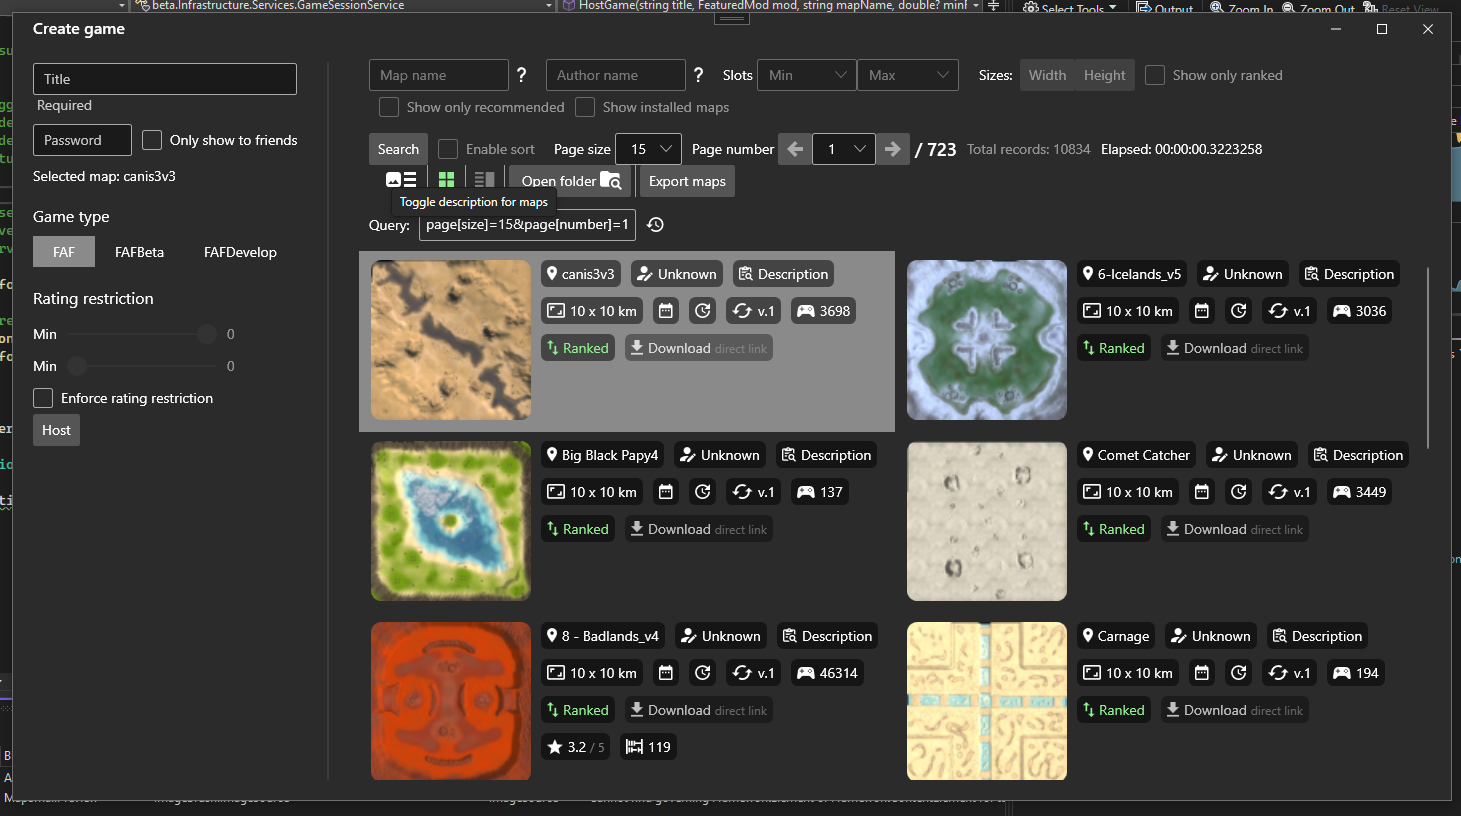
Task: Click games played 46314 chip
Action: [x=827, y=673]
